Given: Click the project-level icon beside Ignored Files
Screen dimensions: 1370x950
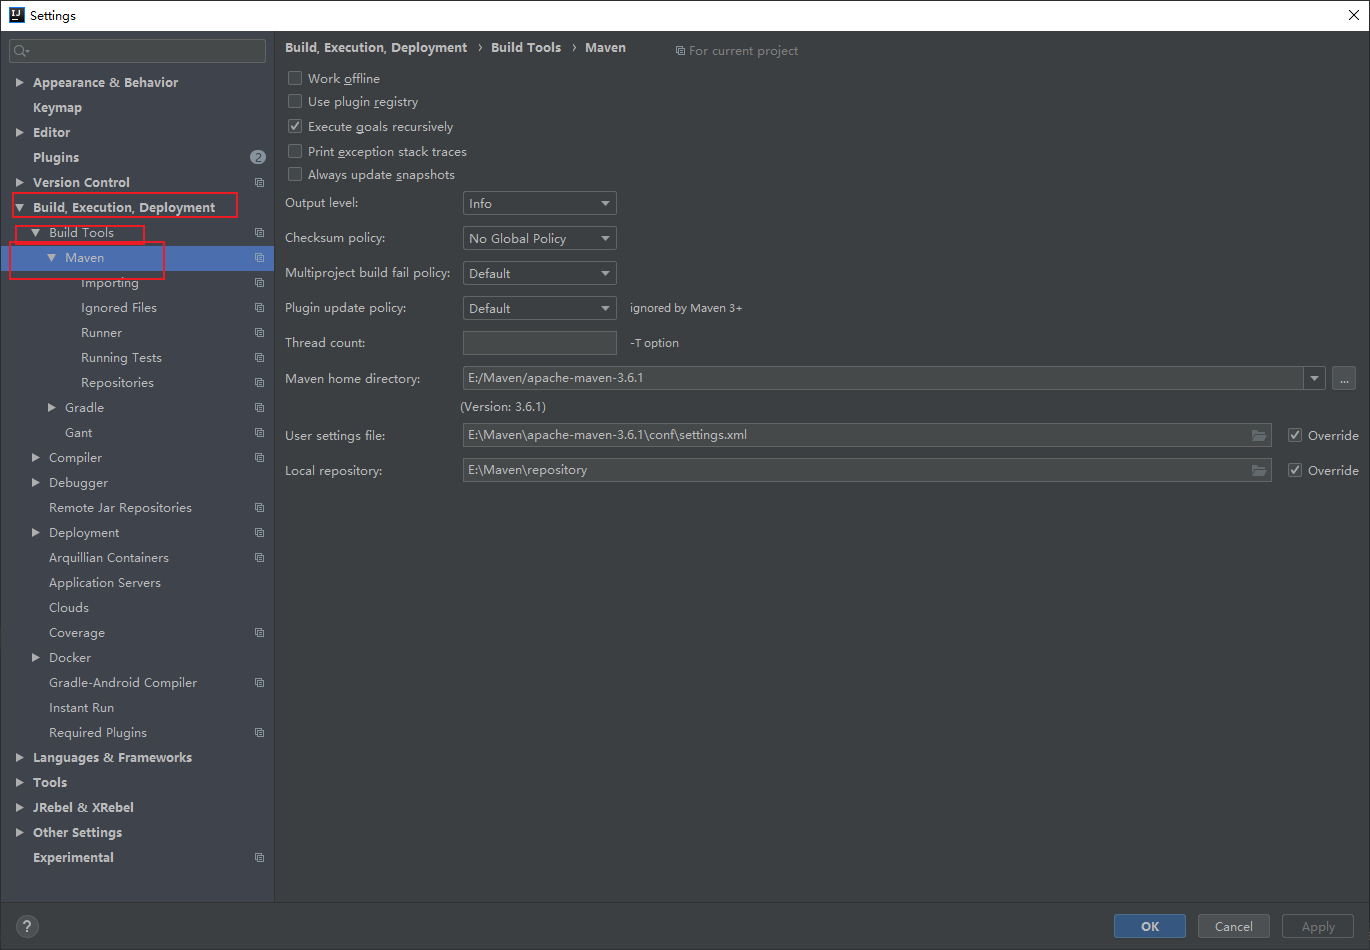Looking at the screenshot, I should pyautogui.click(x=259, y=308).
